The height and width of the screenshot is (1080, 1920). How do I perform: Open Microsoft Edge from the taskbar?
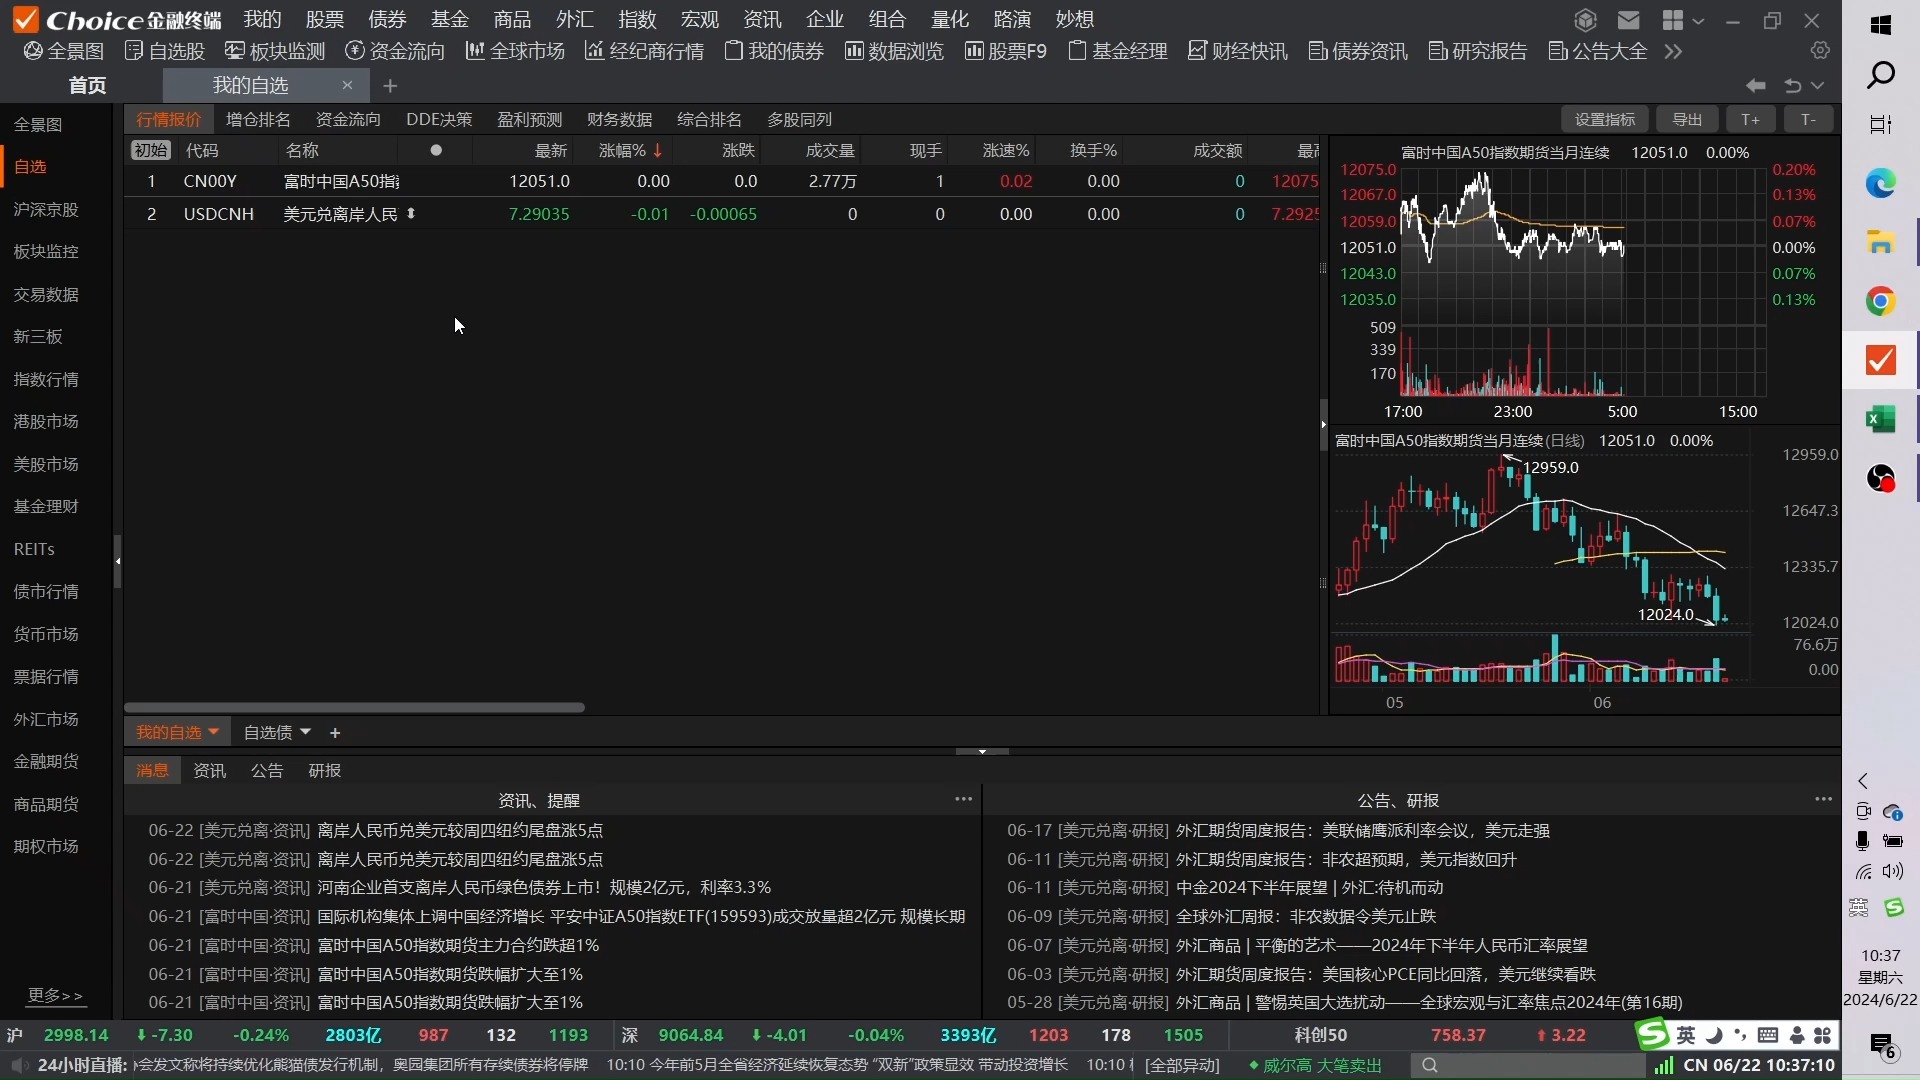1881,184
